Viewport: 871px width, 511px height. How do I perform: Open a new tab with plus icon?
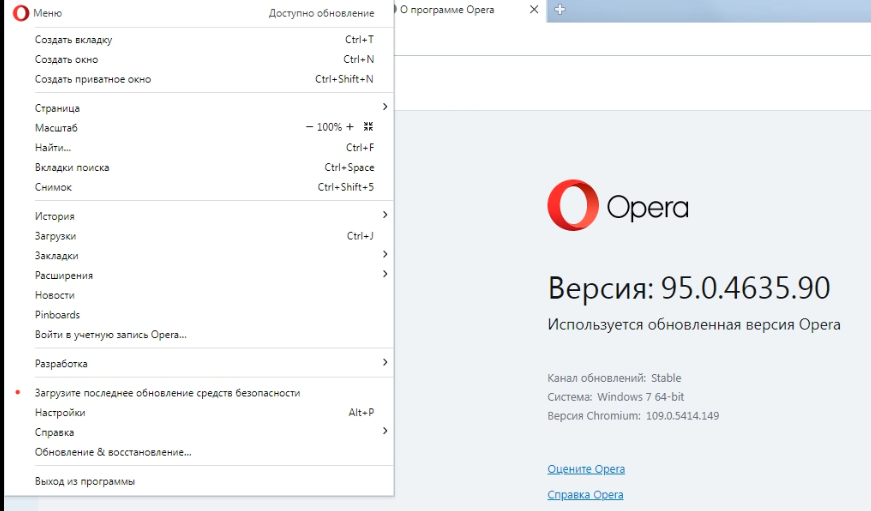[x=560, y=9]
